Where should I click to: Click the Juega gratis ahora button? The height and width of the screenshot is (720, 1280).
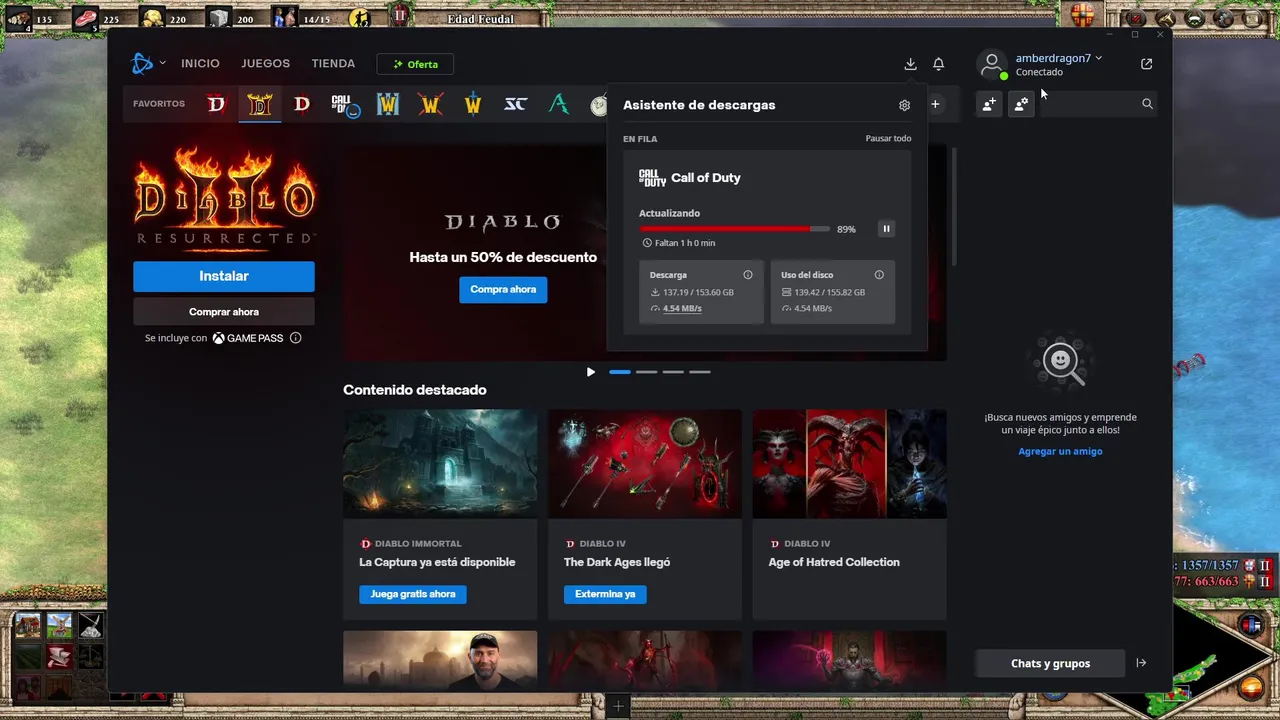[413, 594]
